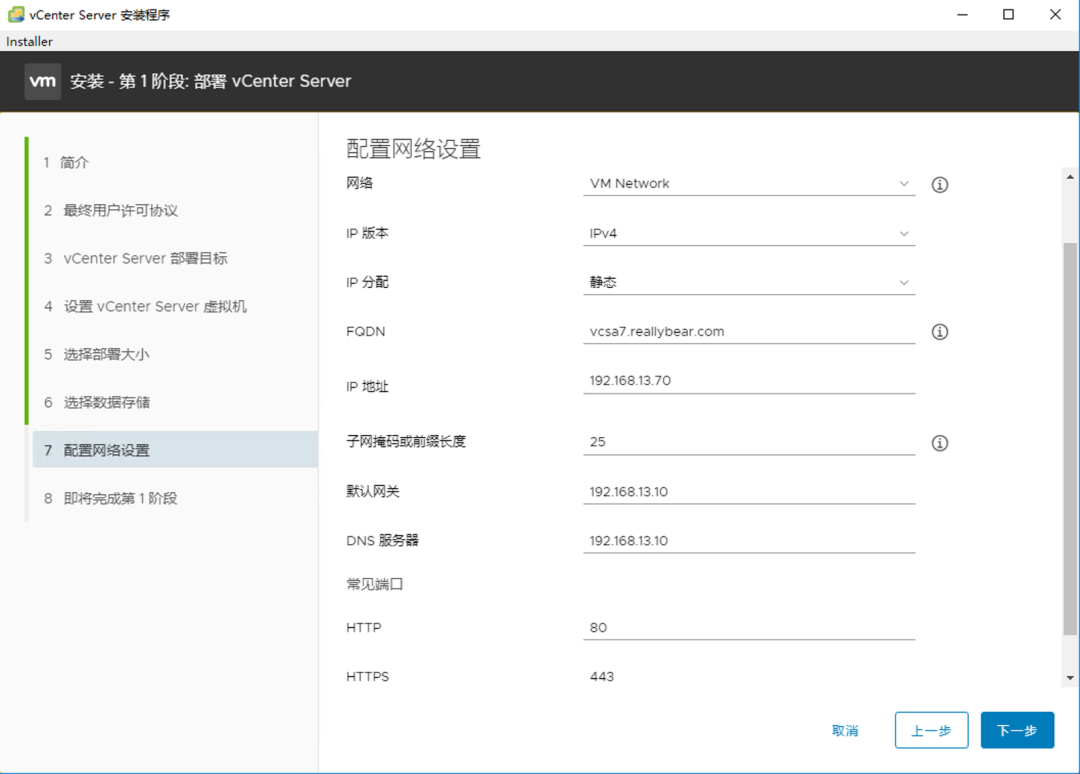1080x774 pixels.
Task: Click the 默认网关 input field
Action: (x=749, y=492)
